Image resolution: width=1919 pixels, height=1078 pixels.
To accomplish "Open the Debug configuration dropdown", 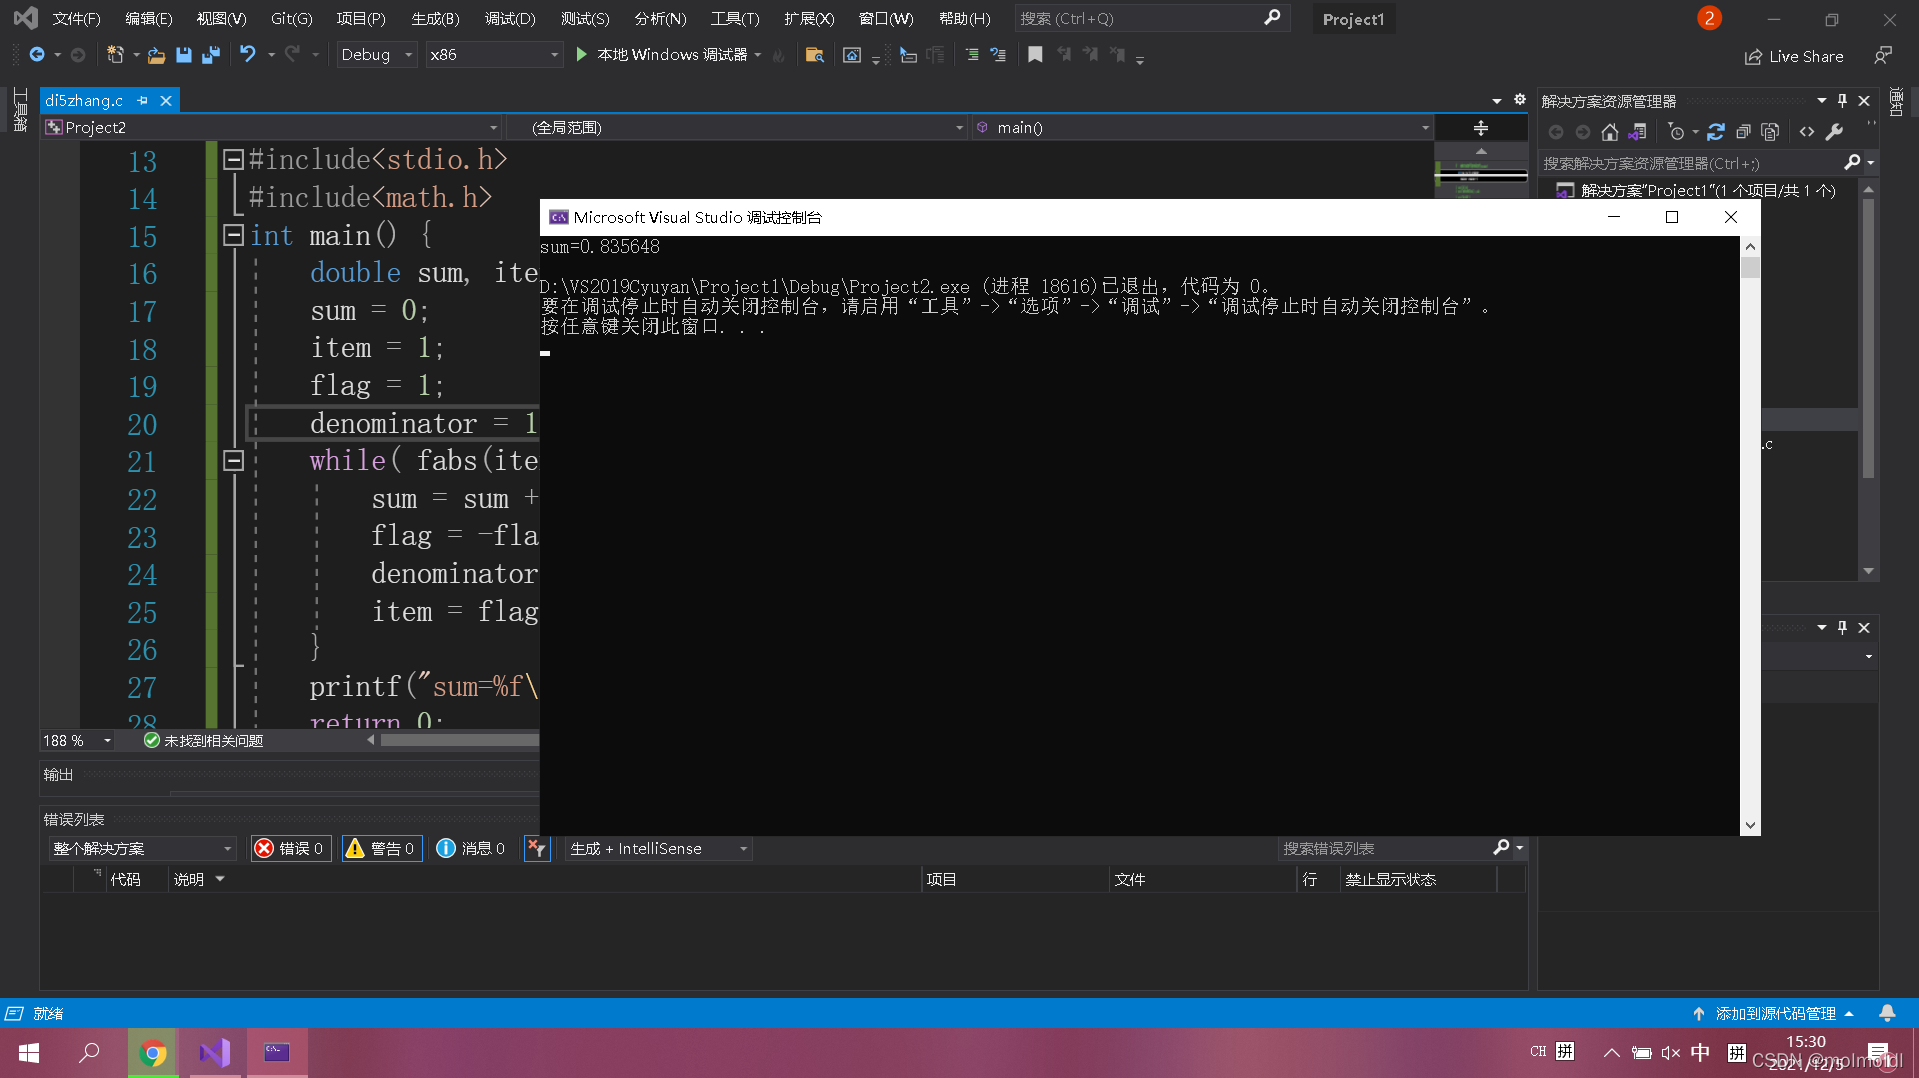I will click(376, 55).
